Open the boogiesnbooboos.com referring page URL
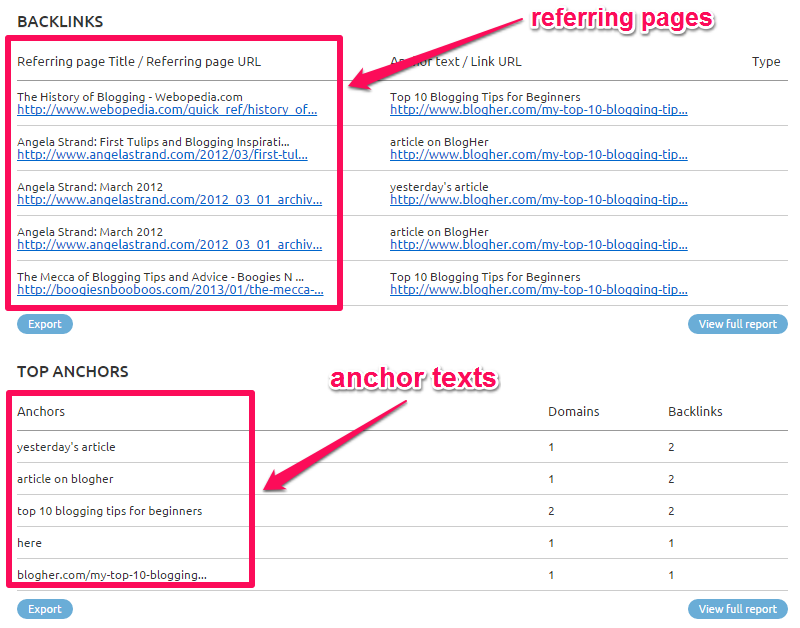 point(170,291)
